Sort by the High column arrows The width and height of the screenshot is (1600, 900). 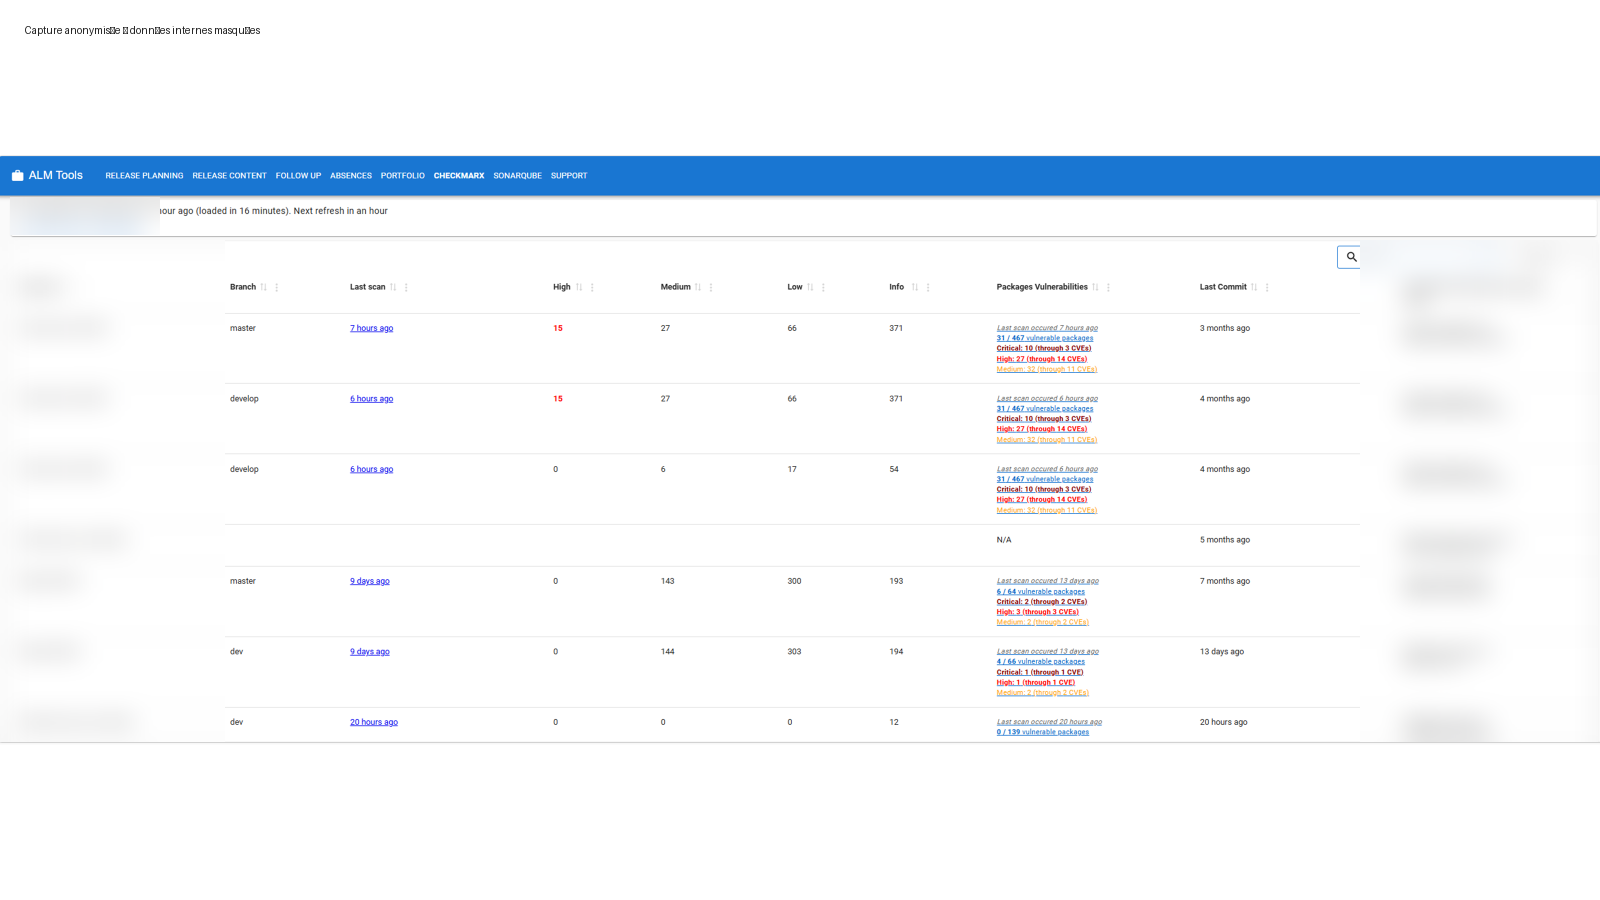coord(579,287)
